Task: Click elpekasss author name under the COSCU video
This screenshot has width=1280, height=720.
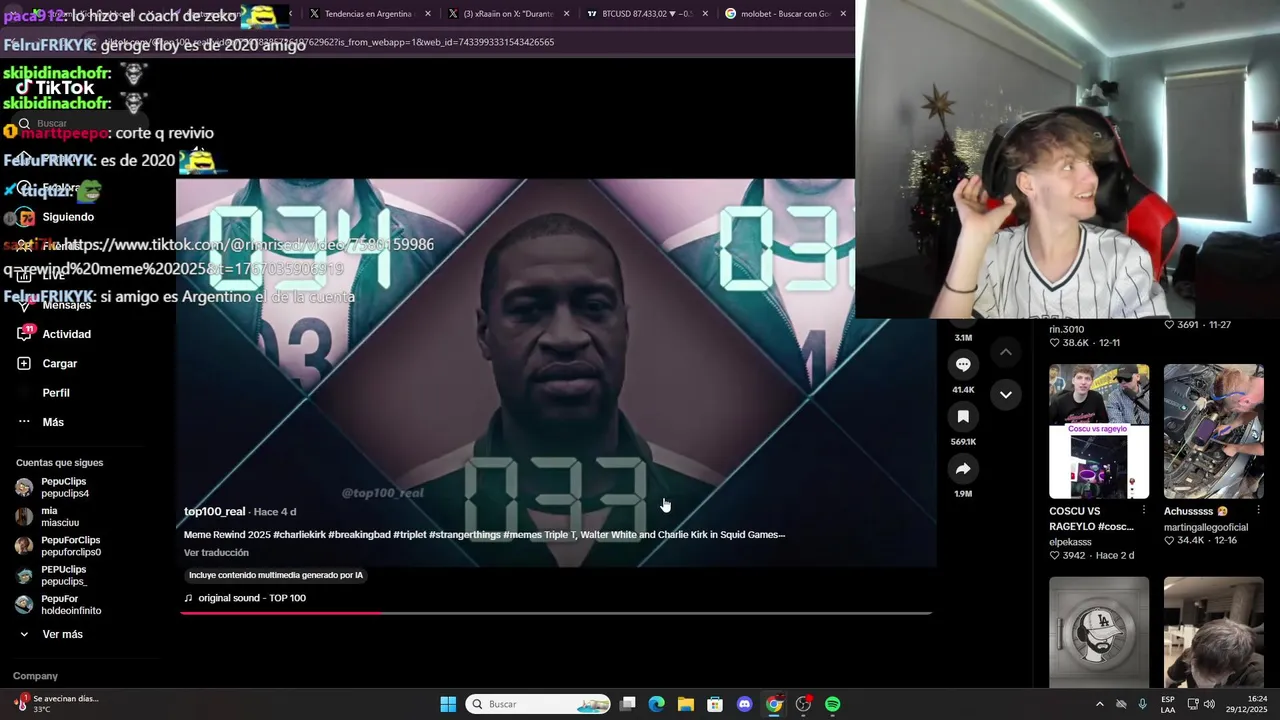Action: [x=1070, y=542]
